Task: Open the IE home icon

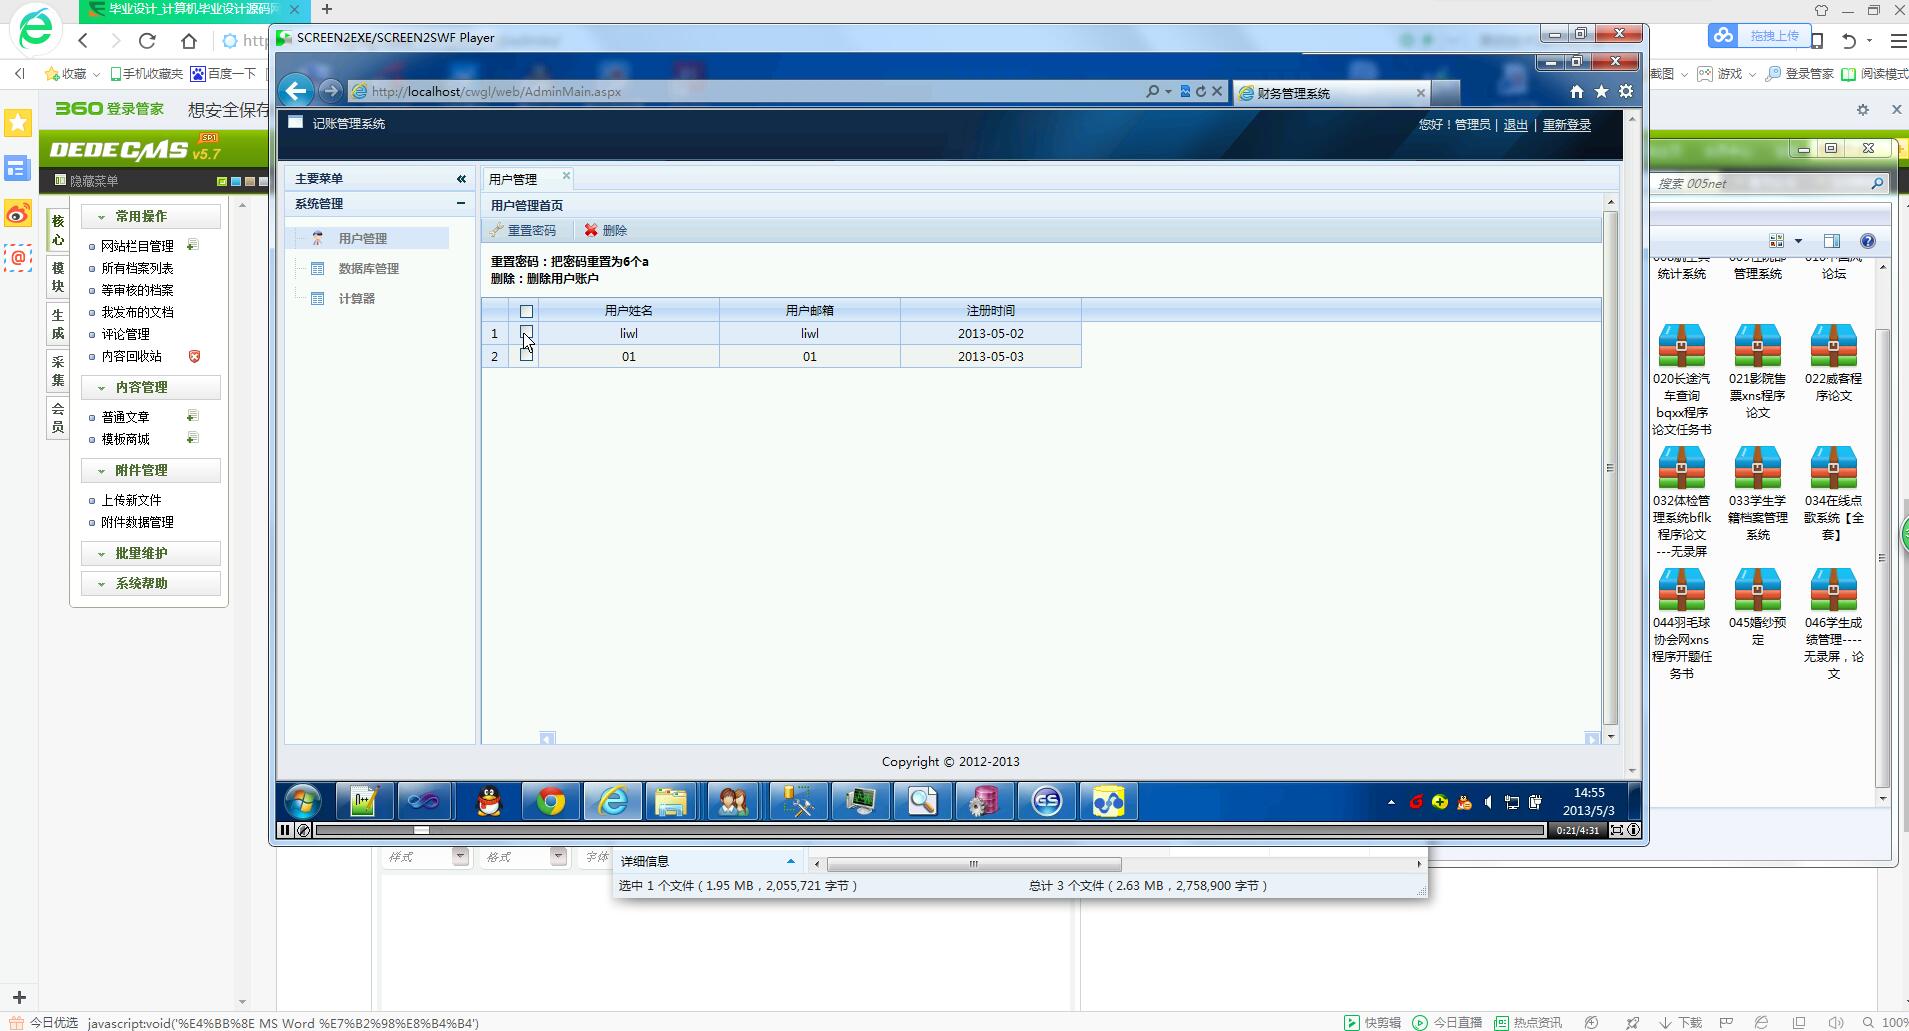Action: 1577,92
